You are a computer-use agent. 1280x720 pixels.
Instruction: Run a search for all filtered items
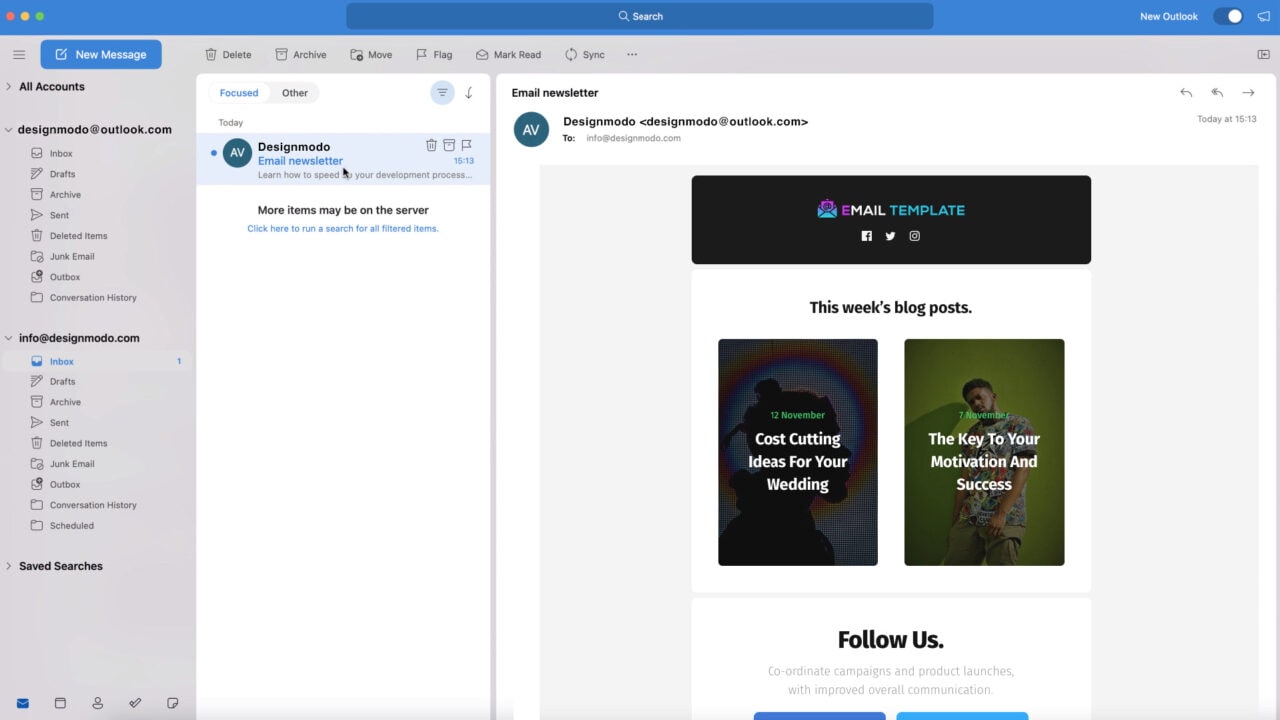pos(343,228)
